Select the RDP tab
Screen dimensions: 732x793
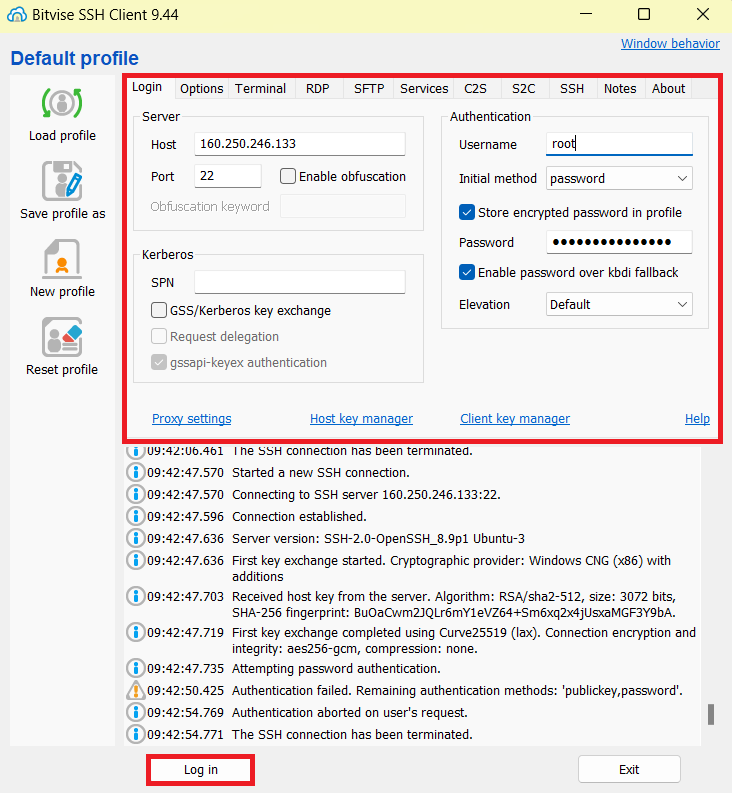click(x=318, y=89)
